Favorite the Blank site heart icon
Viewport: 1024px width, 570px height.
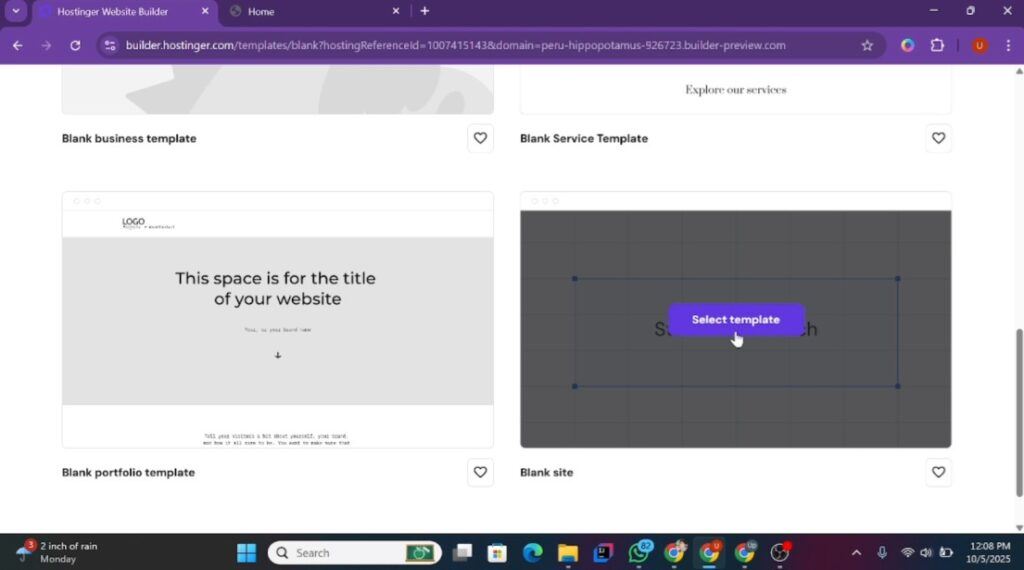click(938, 472)
